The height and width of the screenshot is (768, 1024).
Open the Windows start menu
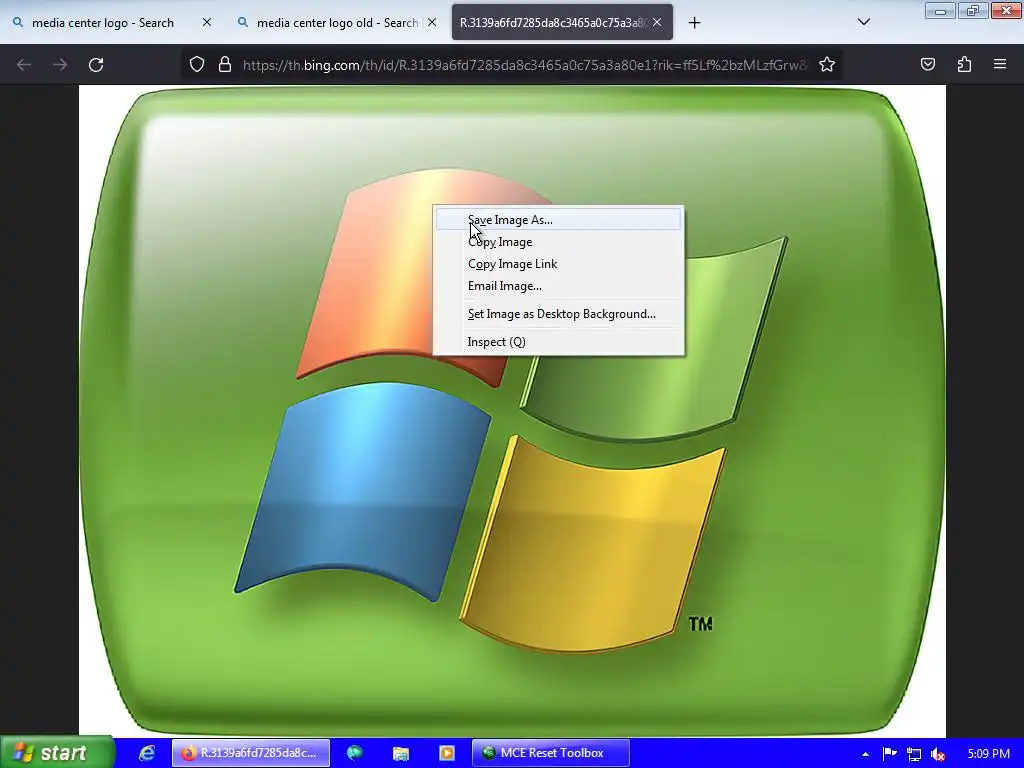click(x=57, y=753)
